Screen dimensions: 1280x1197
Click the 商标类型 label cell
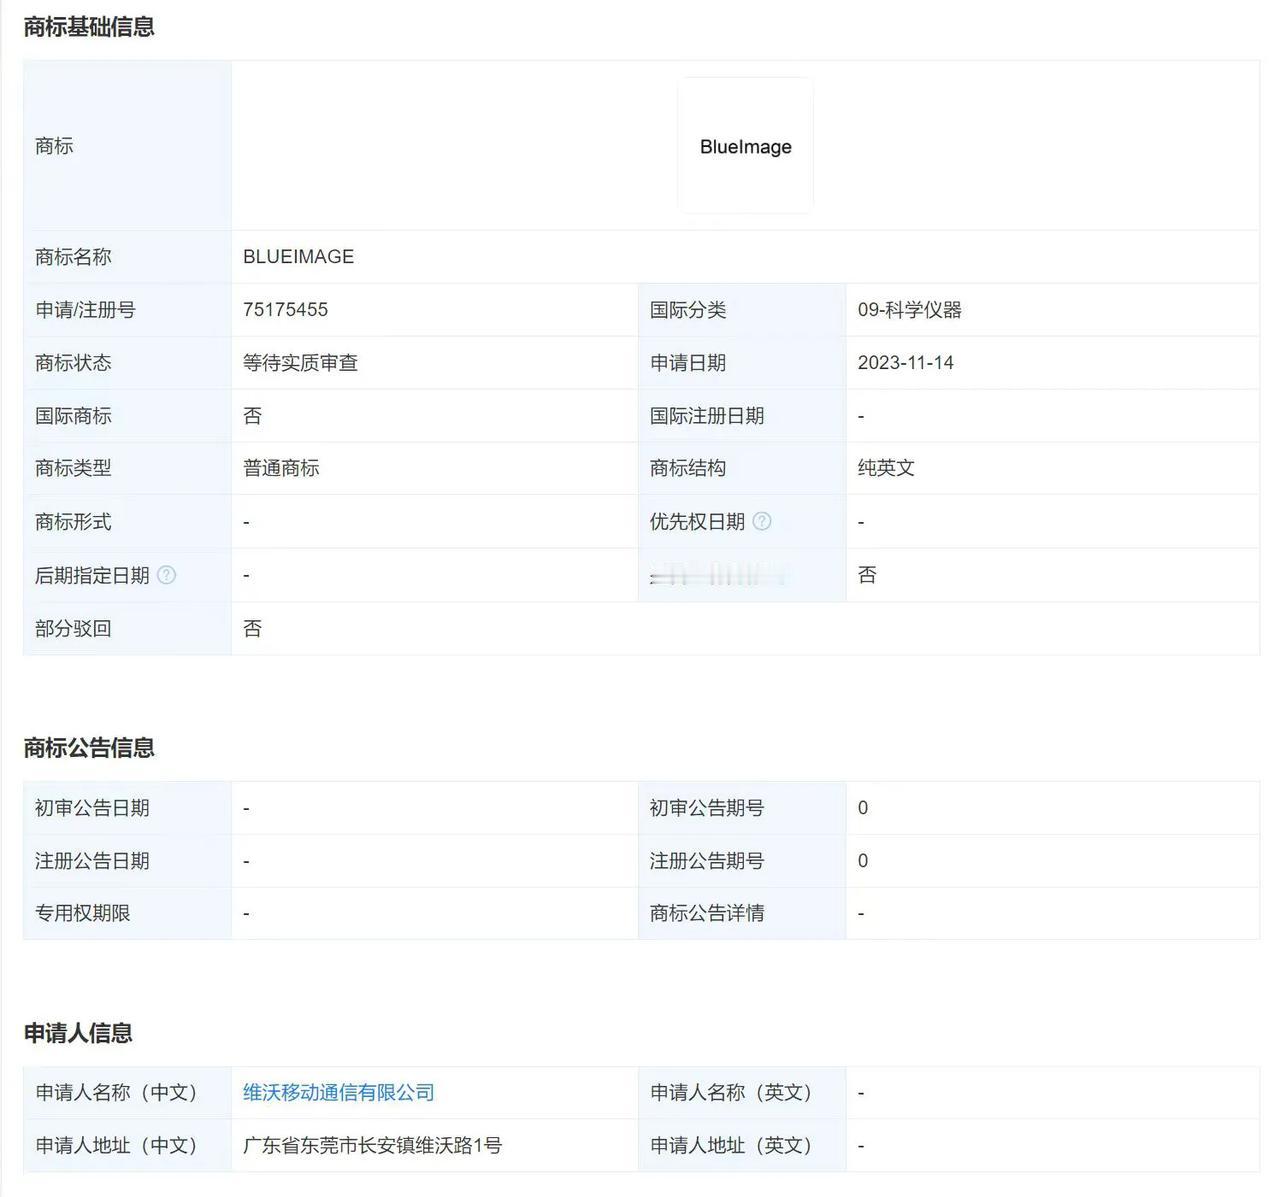pyautogui.click(x=127, y=468)
